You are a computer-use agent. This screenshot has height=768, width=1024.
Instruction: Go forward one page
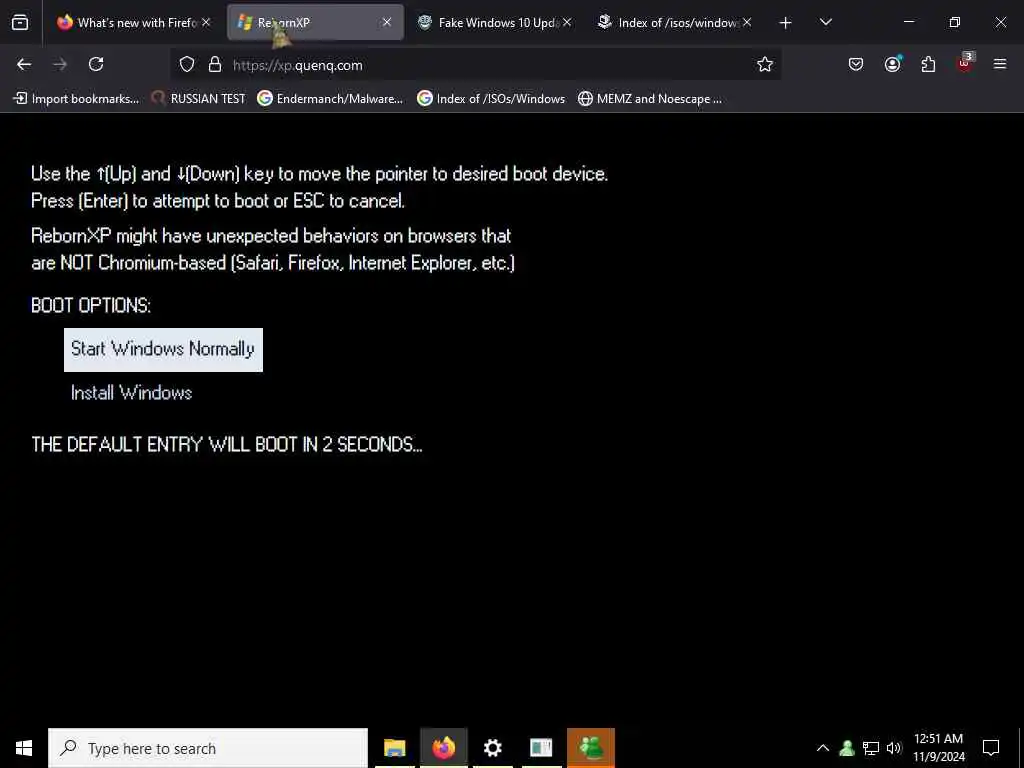tap(59, 64)
